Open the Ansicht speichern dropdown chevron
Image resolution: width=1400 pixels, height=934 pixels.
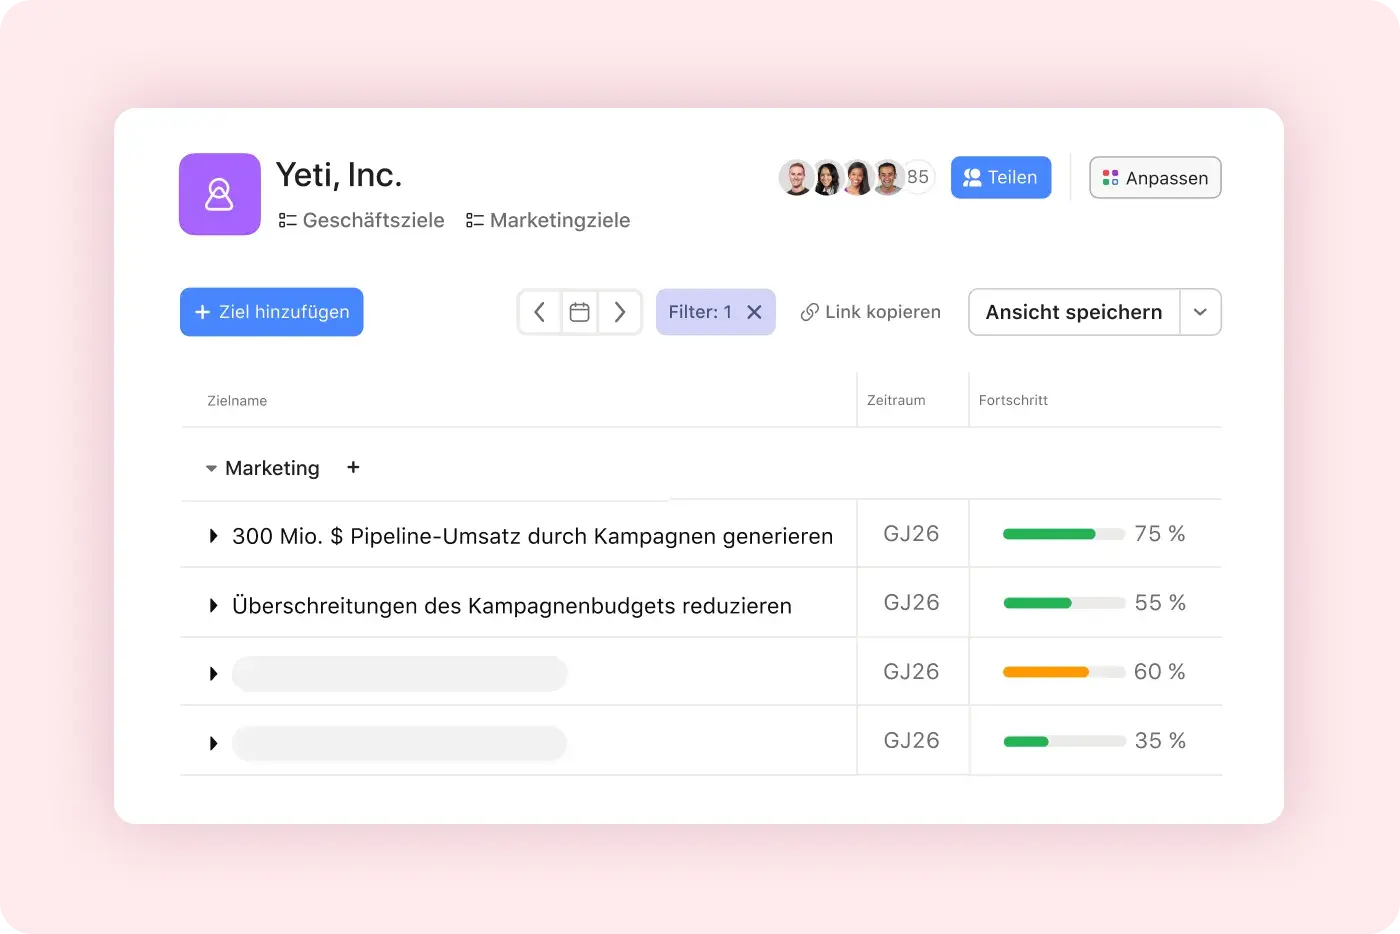coord(1200,311)
